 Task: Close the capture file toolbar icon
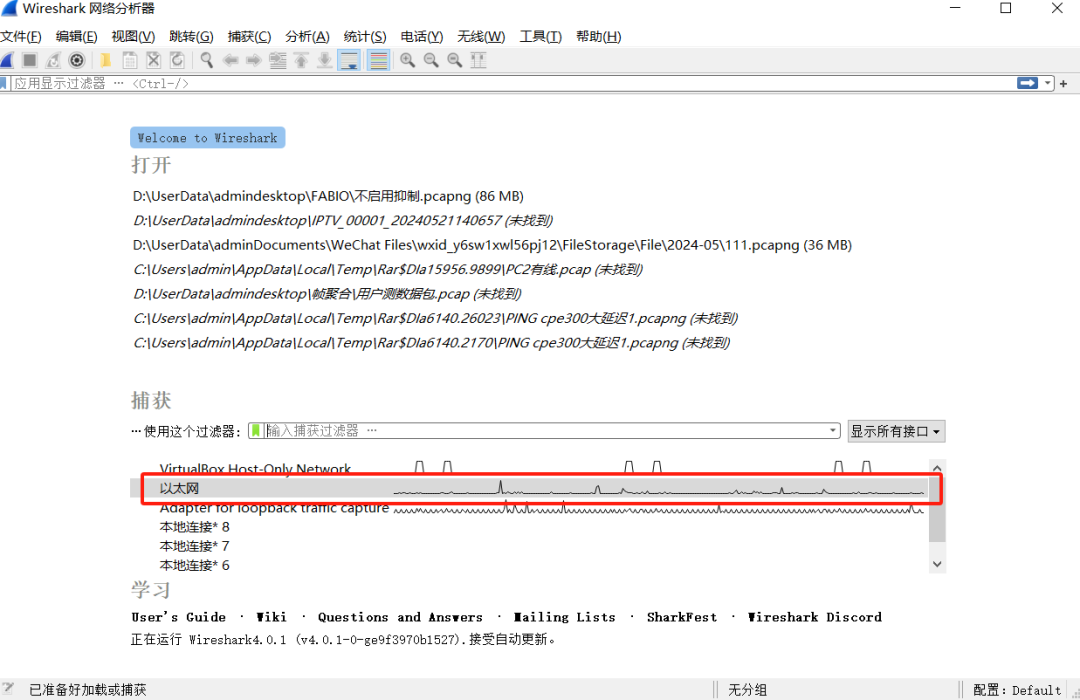click(x=154, y=61)
